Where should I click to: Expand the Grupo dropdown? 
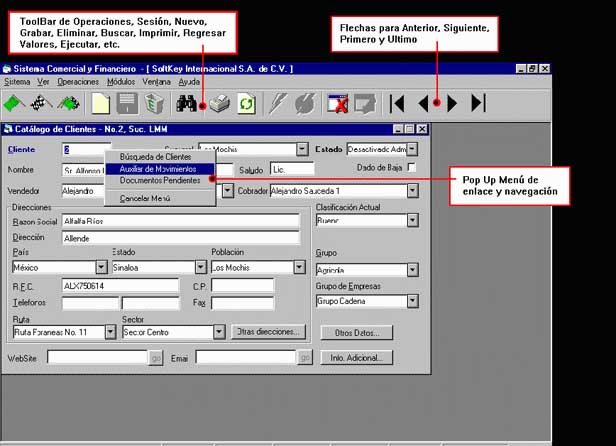coord(412,270)
